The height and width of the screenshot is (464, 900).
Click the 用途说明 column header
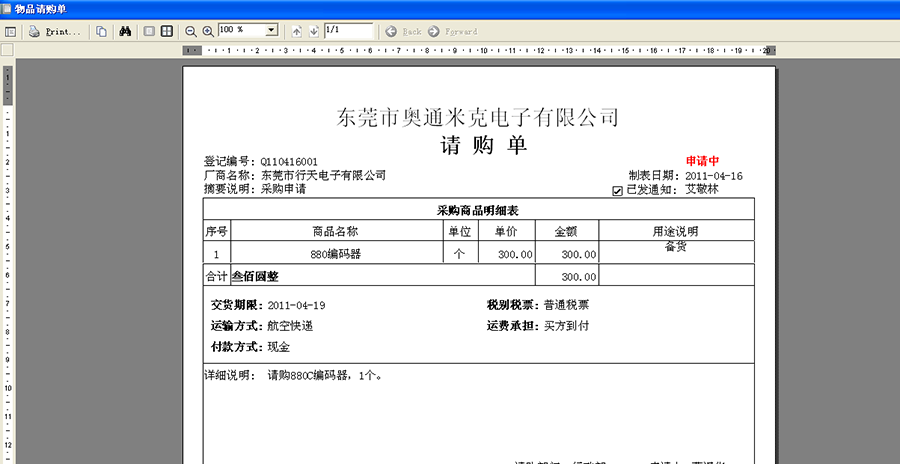pyautogui.click(x=676, y=232)
